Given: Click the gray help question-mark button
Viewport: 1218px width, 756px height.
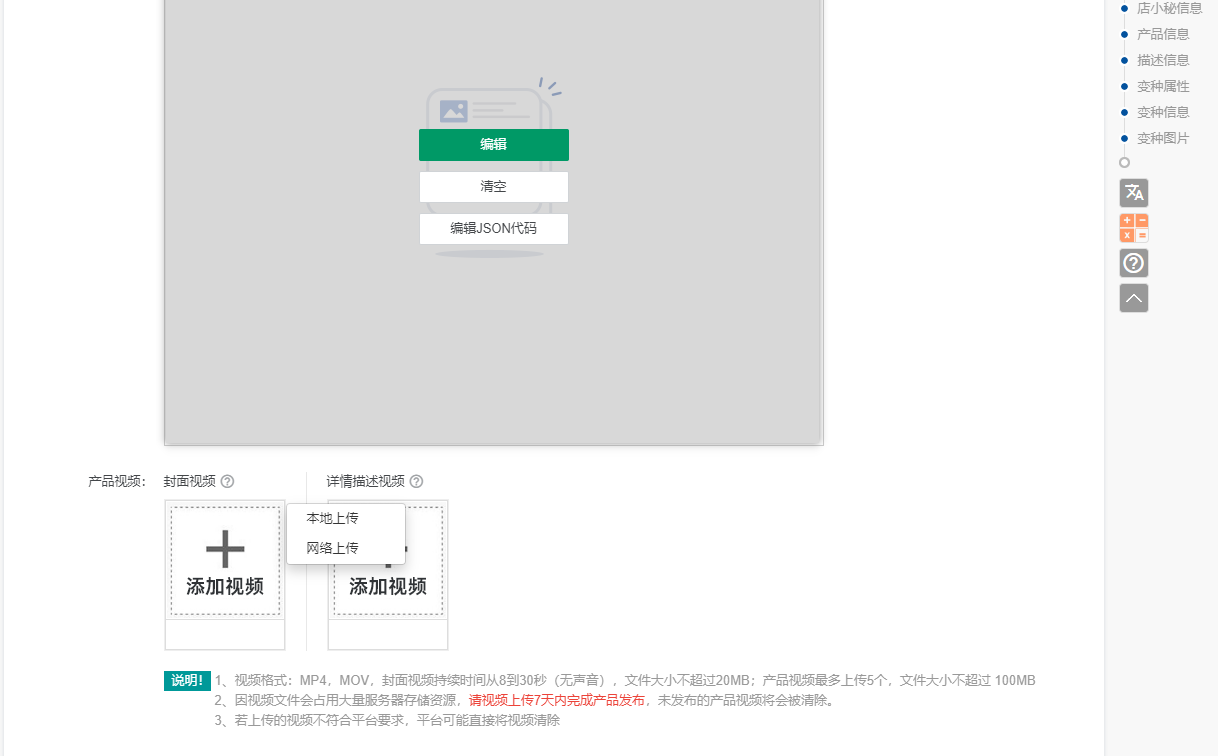Looking at the screenshot, I should tap(1133, 263).
